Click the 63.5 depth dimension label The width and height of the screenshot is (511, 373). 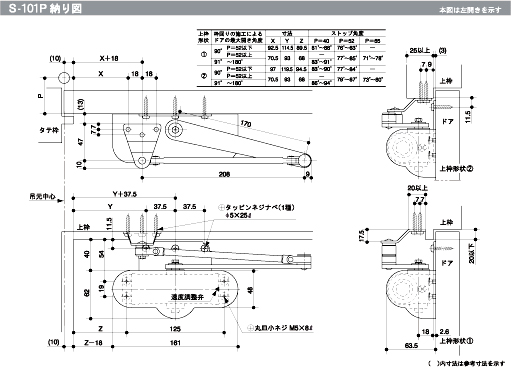tap(411, 346)
